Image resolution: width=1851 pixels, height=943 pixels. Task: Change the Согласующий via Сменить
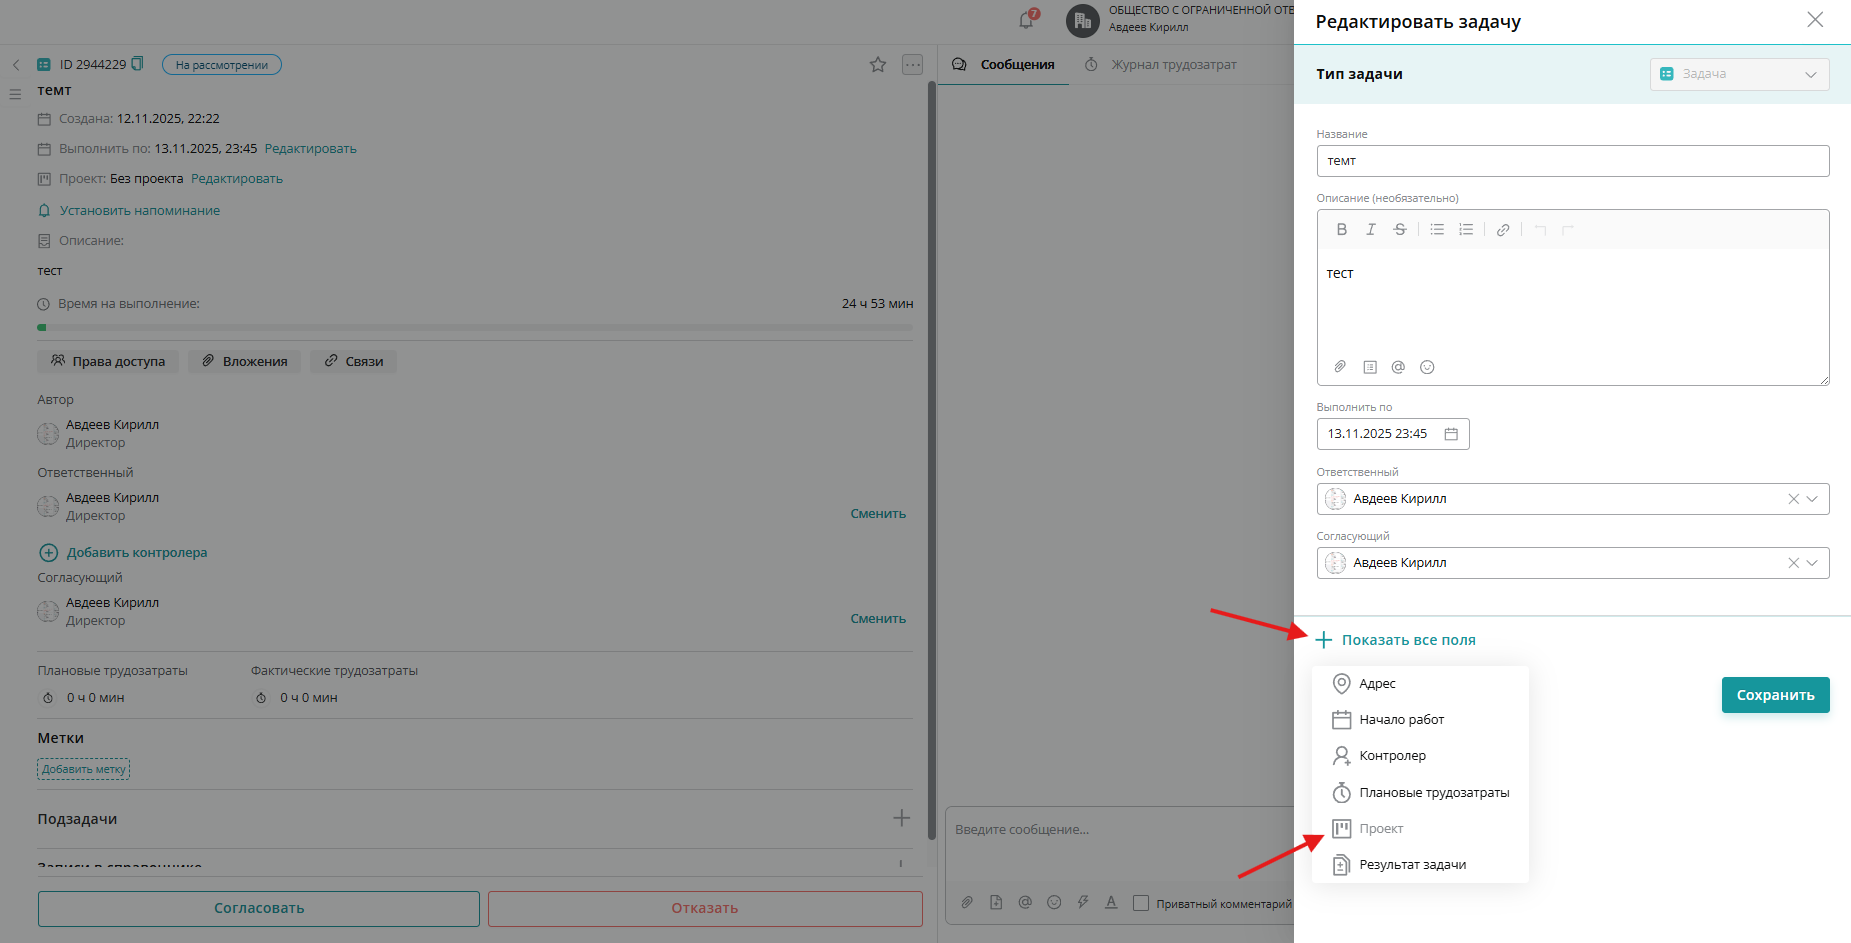(878, 619)
